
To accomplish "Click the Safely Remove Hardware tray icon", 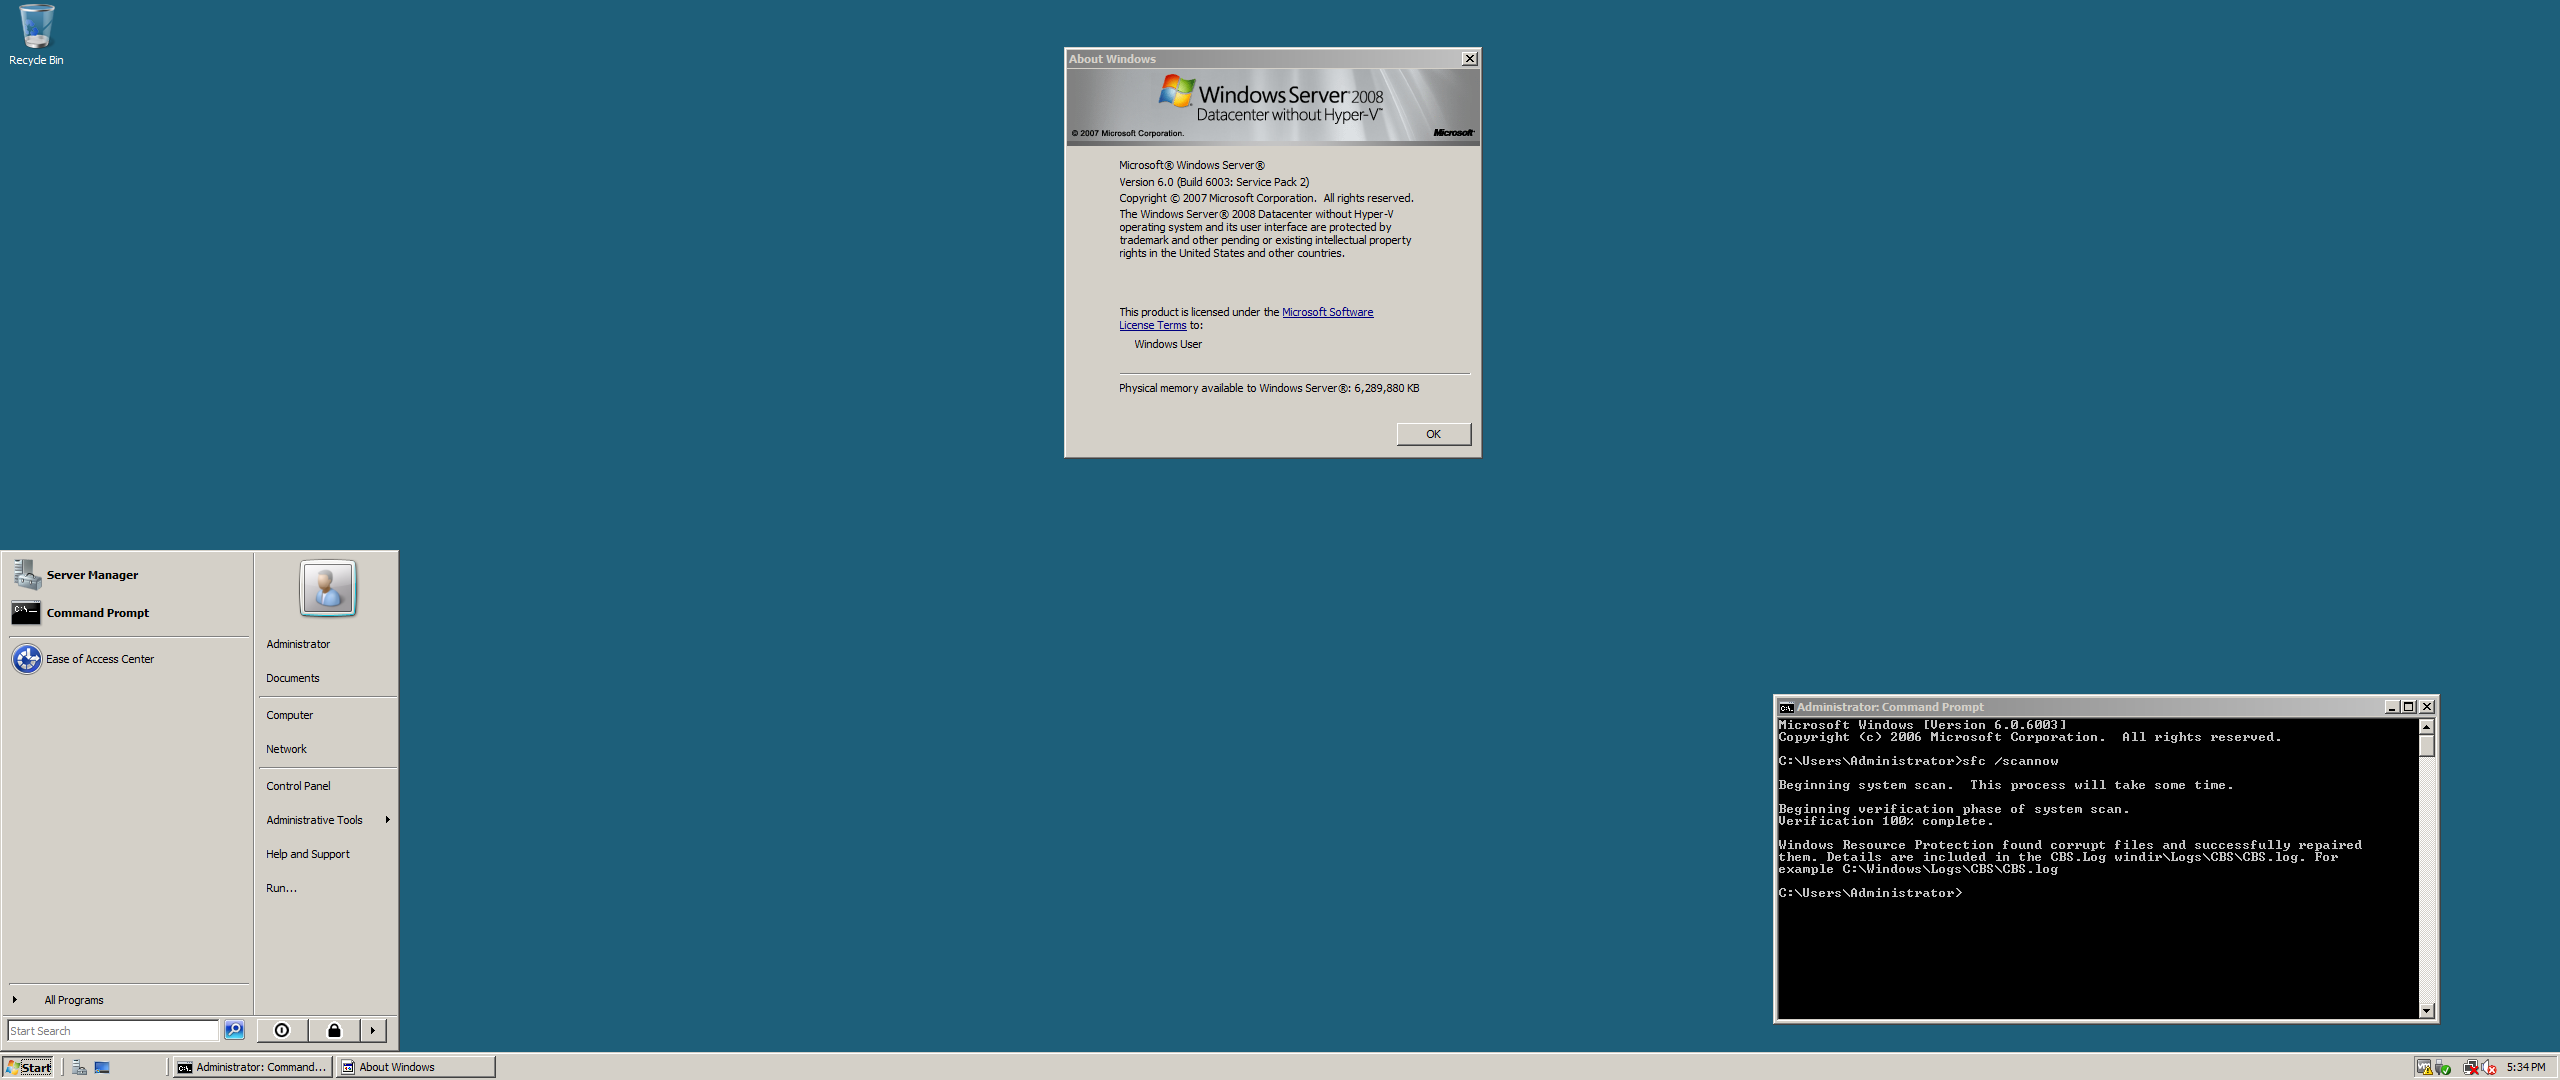I will 2442,1067.
